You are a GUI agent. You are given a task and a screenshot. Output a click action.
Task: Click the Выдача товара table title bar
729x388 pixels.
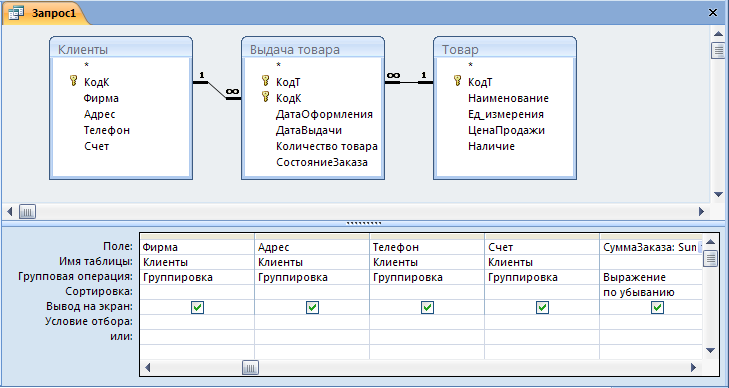pyautogui.click(x=312, y=49)
